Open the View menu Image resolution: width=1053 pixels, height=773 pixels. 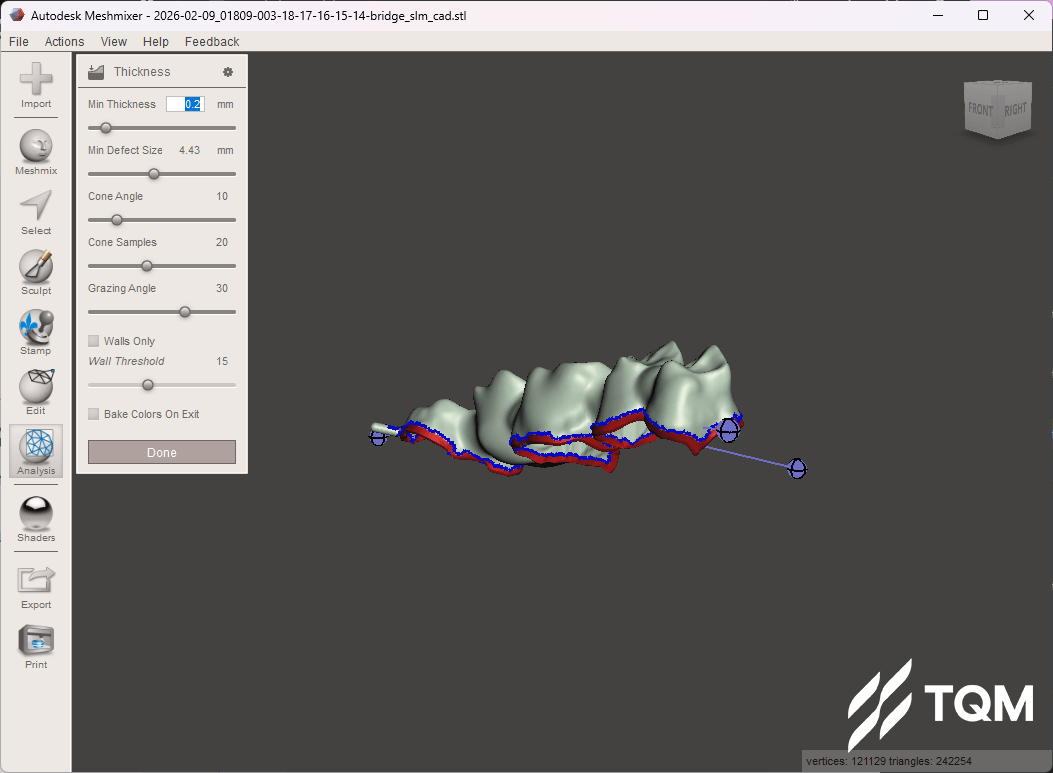[x=114, y=42]
